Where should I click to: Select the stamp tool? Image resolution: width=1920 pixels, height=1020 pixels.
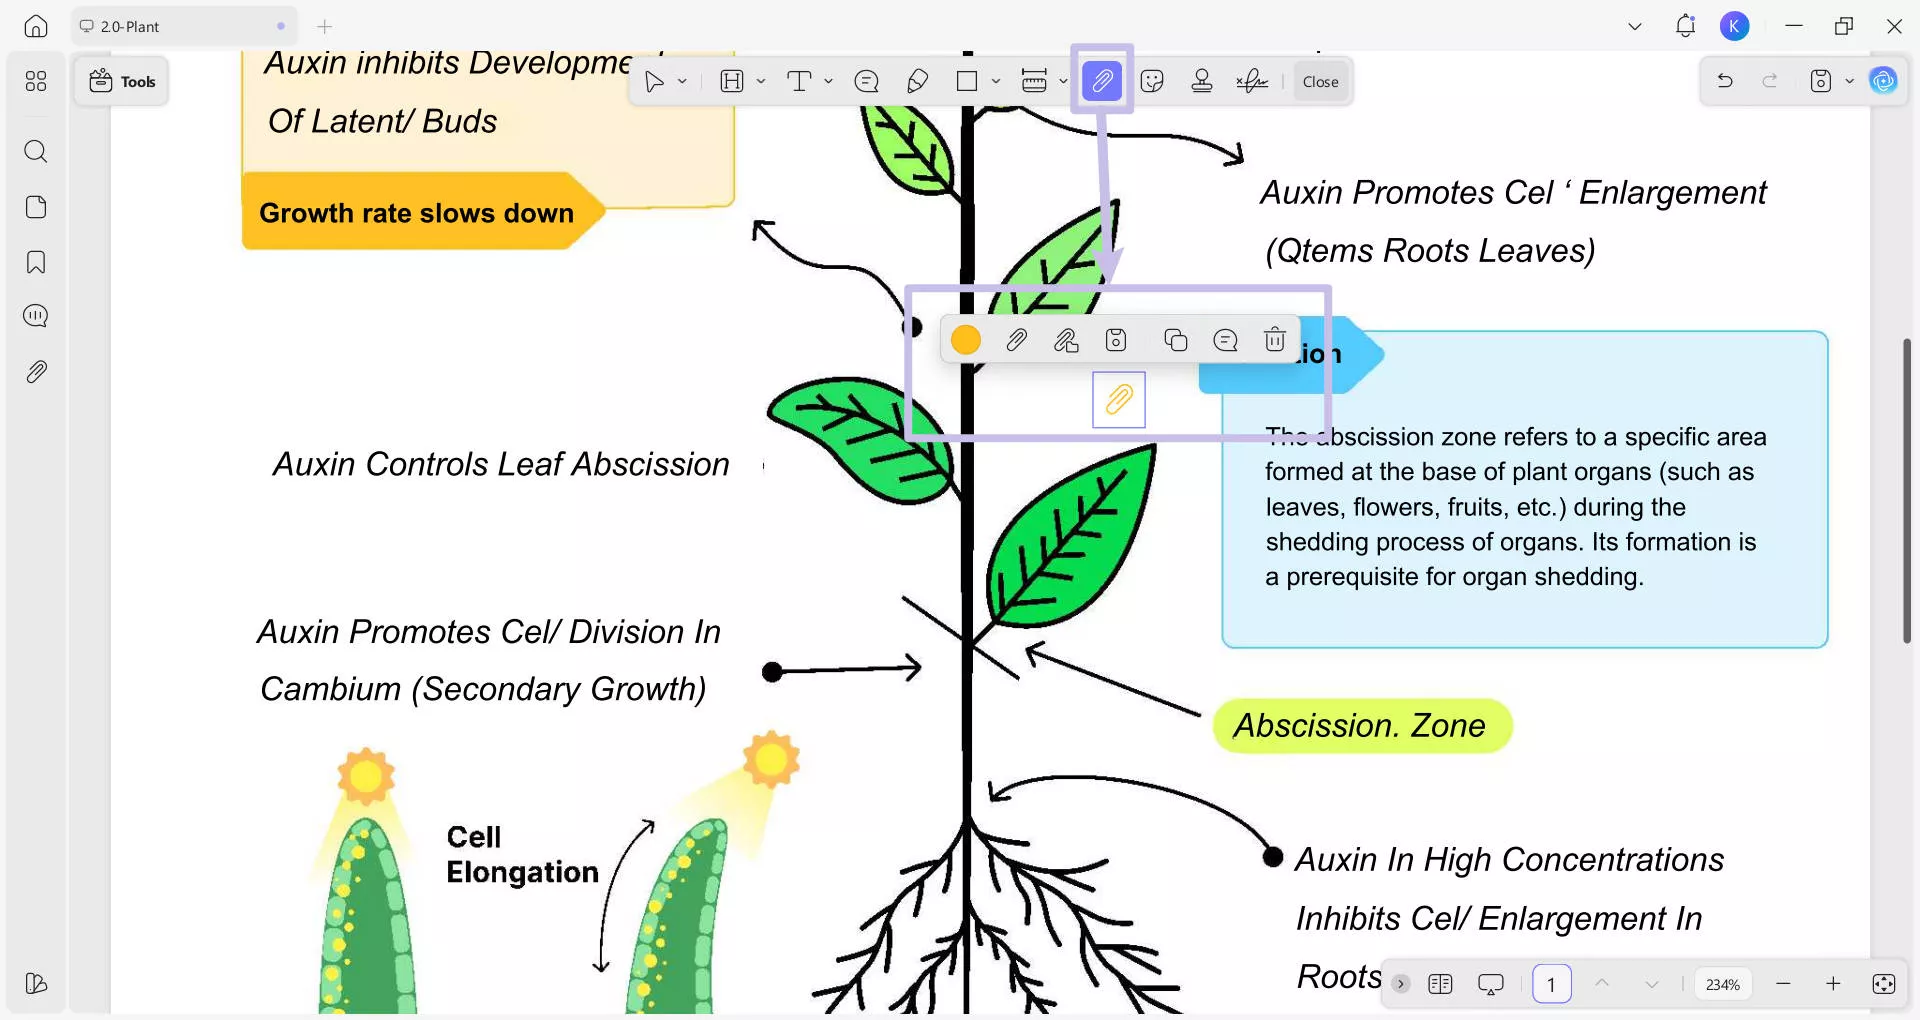tap(1202, 82)
